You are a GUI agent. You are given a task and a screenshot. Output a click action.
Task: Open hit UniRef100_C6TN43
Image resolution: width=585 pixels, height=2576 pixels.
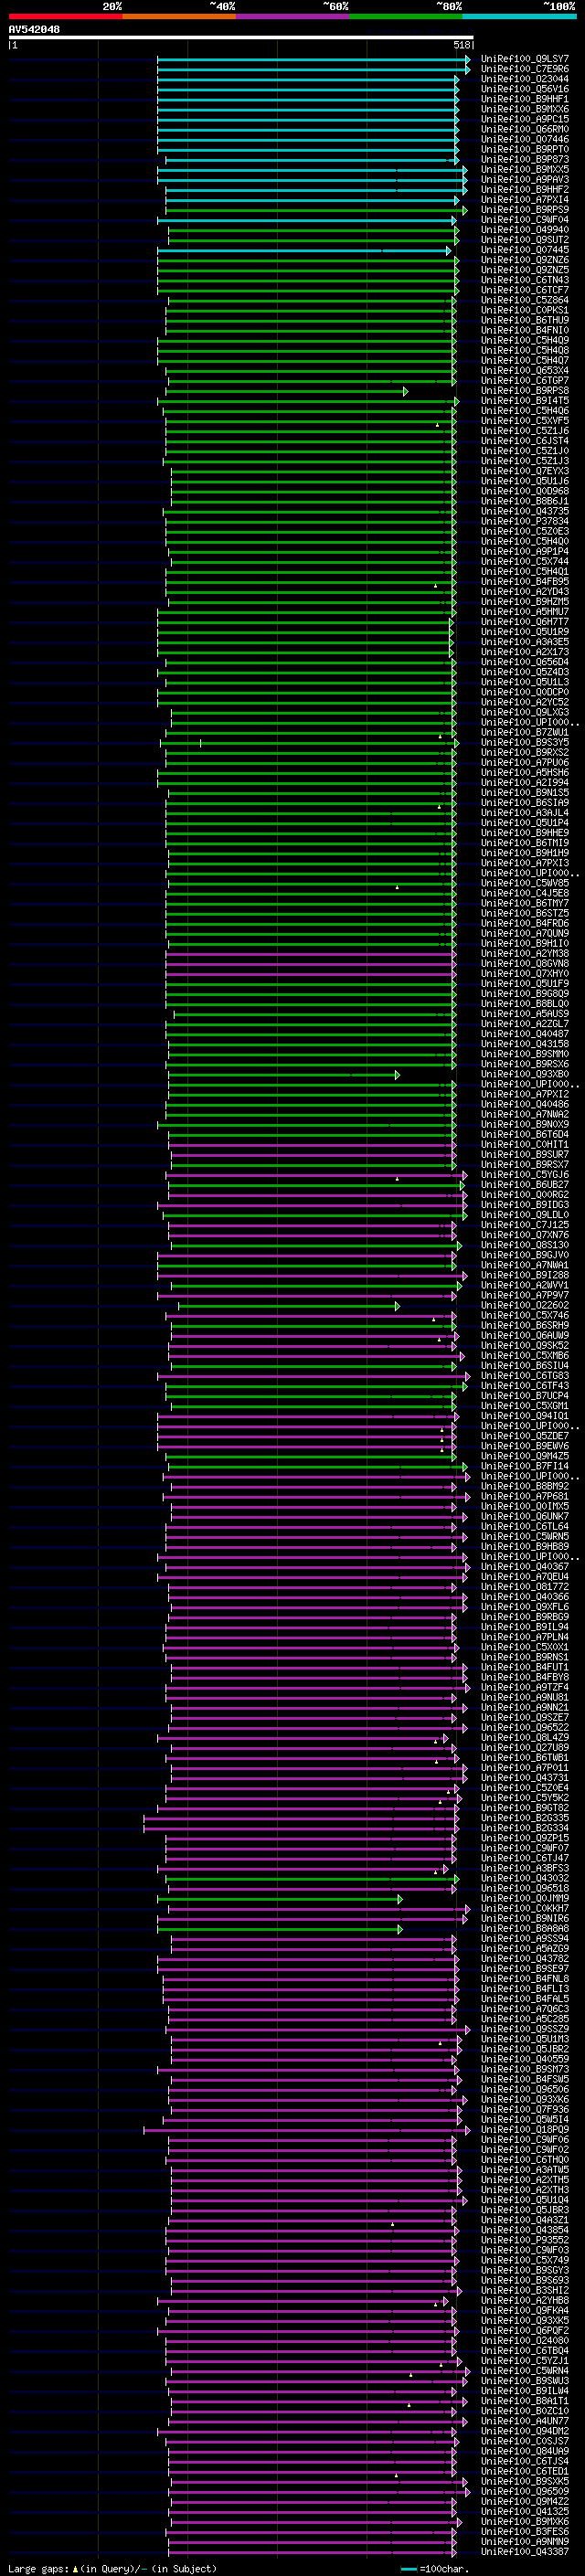pyautogui.click(x=525, y=280)
